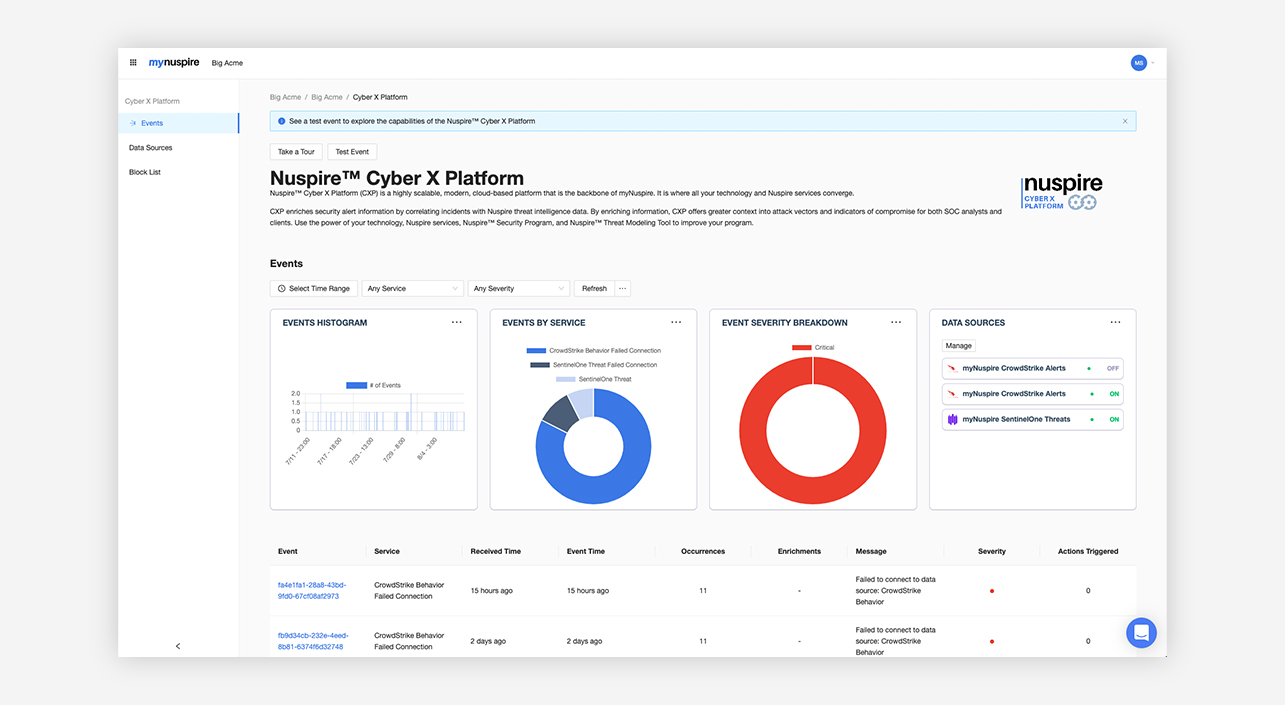Click green status dot on SentinelOne Threats row
Viewport: 1285px width, 705px height.
[1092, 420]
